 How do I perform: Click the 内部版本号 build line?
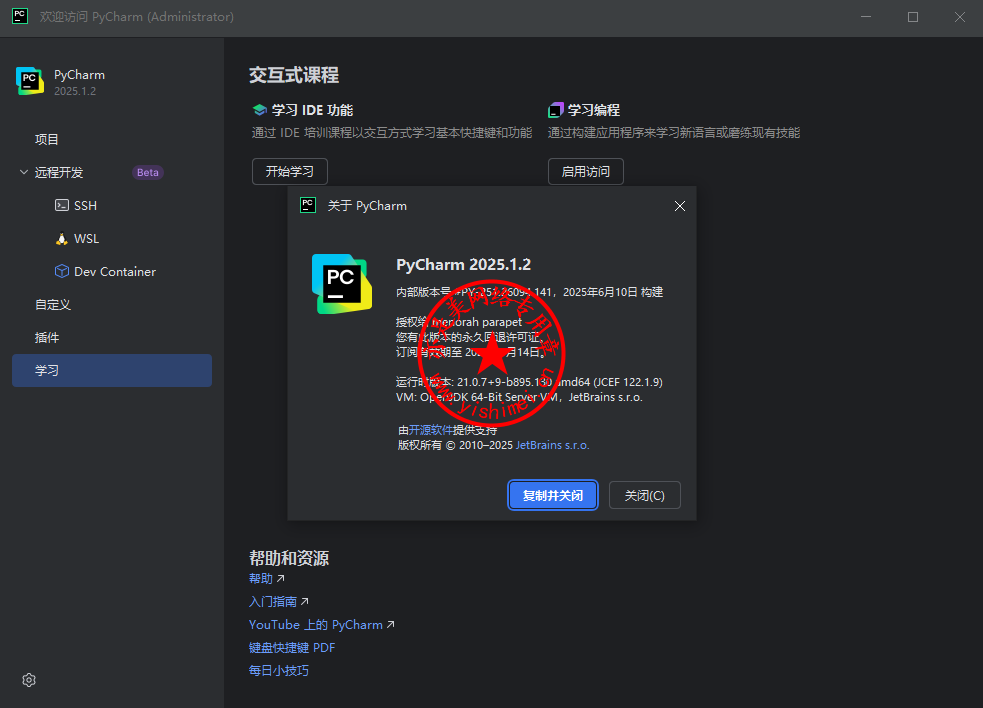click(529, 292)
